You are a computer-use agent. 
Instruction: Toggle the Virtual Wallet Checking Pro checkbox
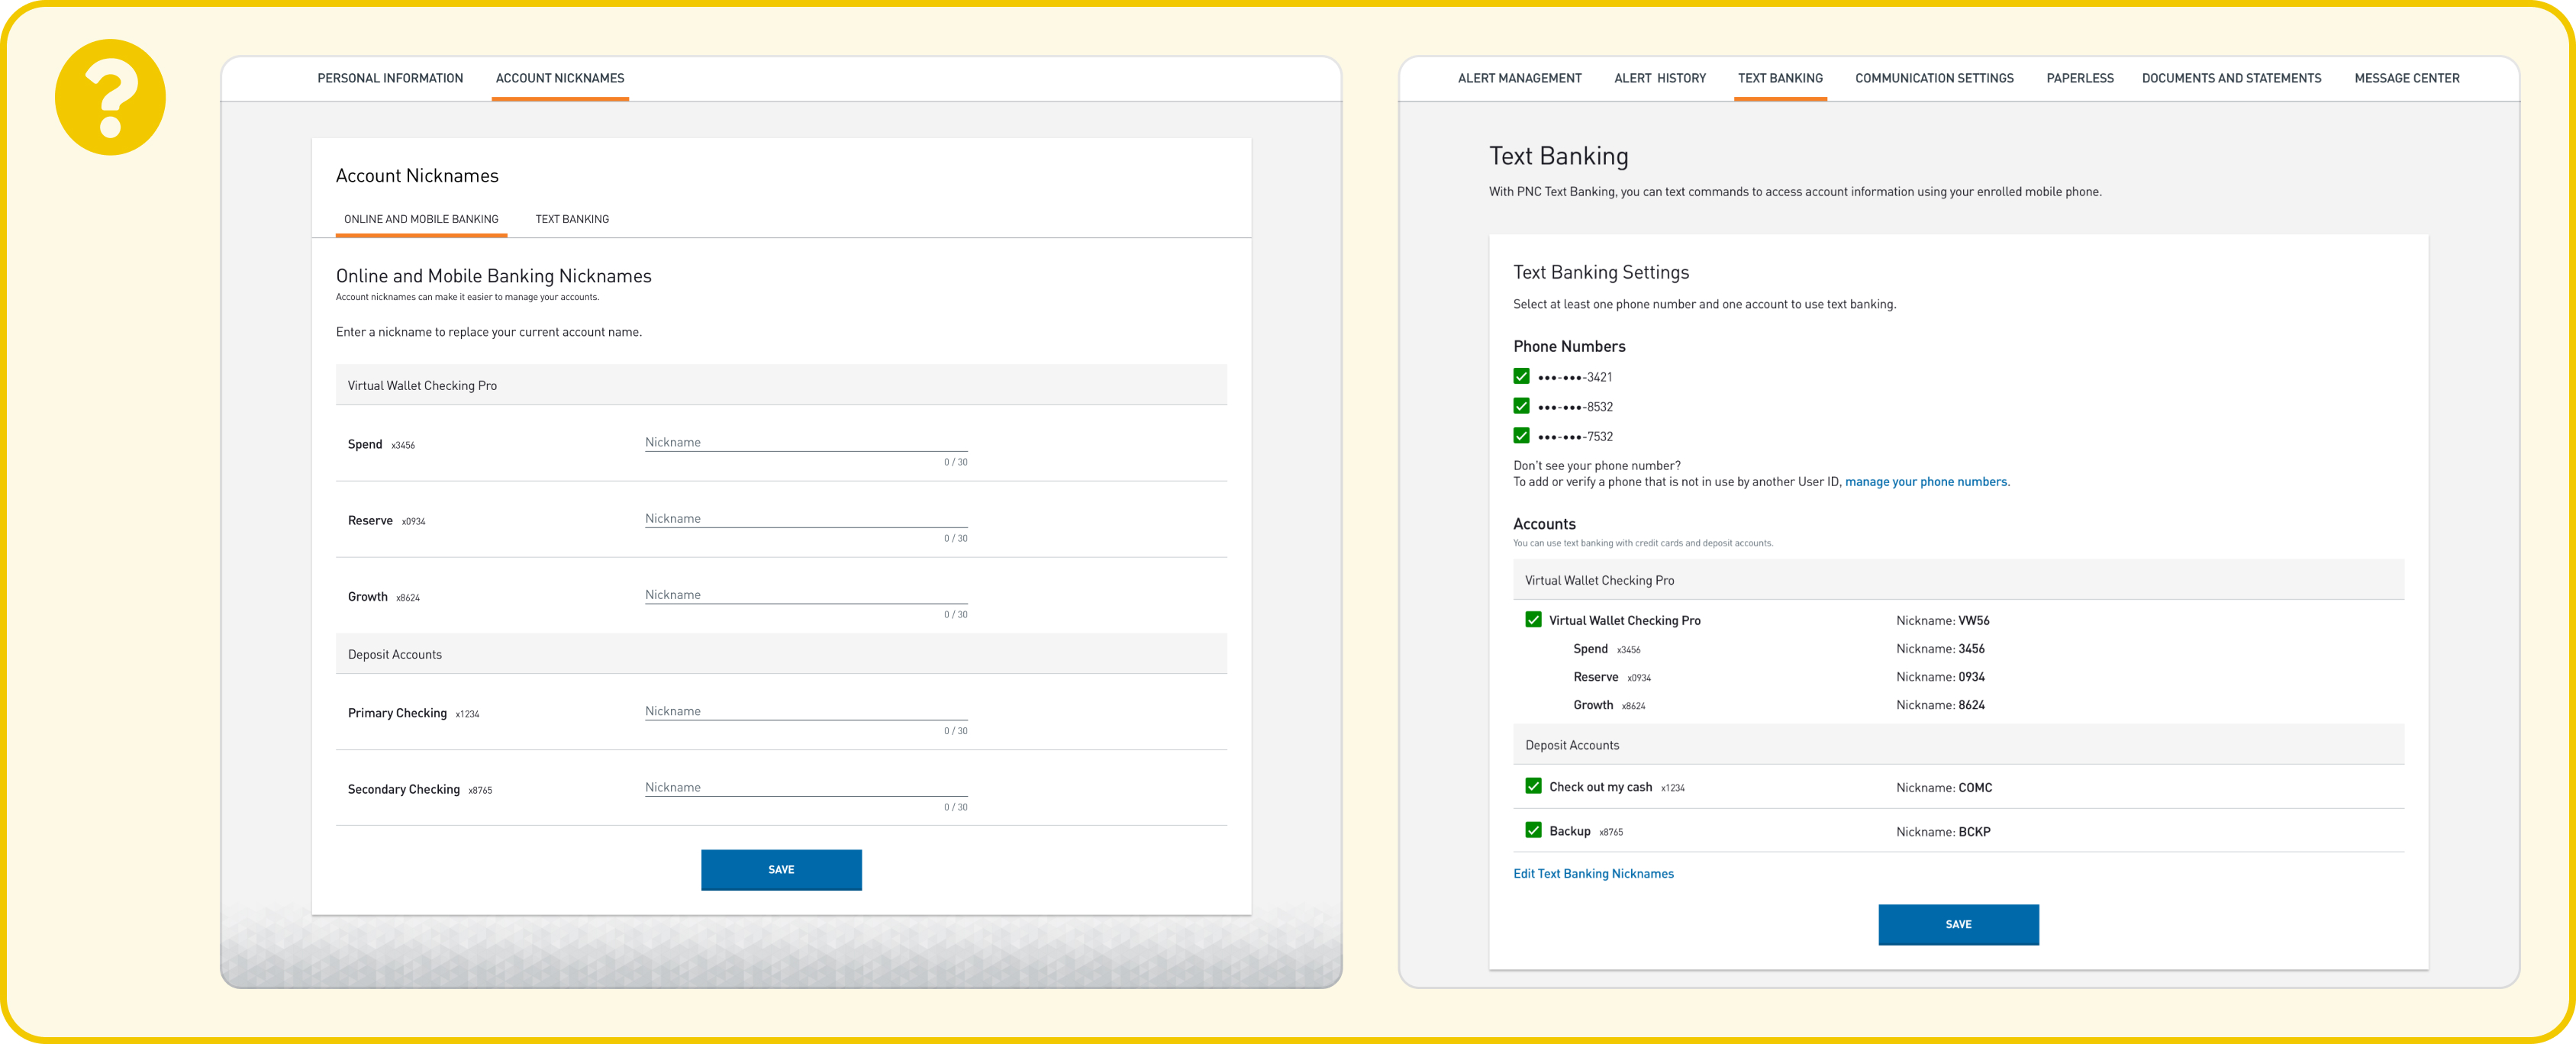[x=1533, y=619]
